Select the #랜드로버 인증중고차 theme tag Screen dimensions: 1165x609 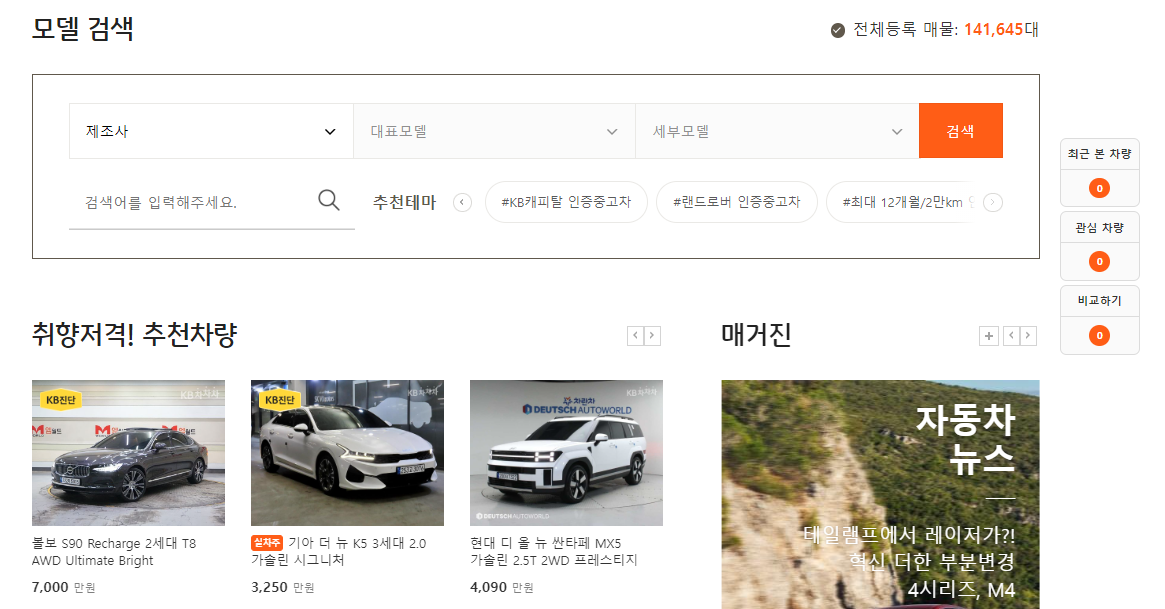pyautogui.click(x=736, y=202)
